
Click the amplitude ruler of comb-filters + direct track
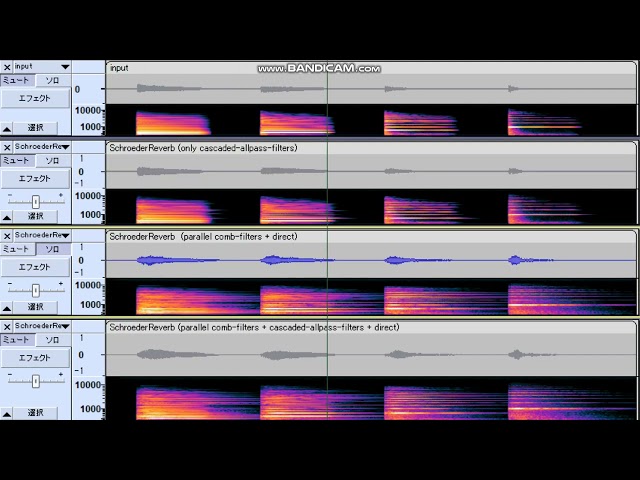(89, 260)
